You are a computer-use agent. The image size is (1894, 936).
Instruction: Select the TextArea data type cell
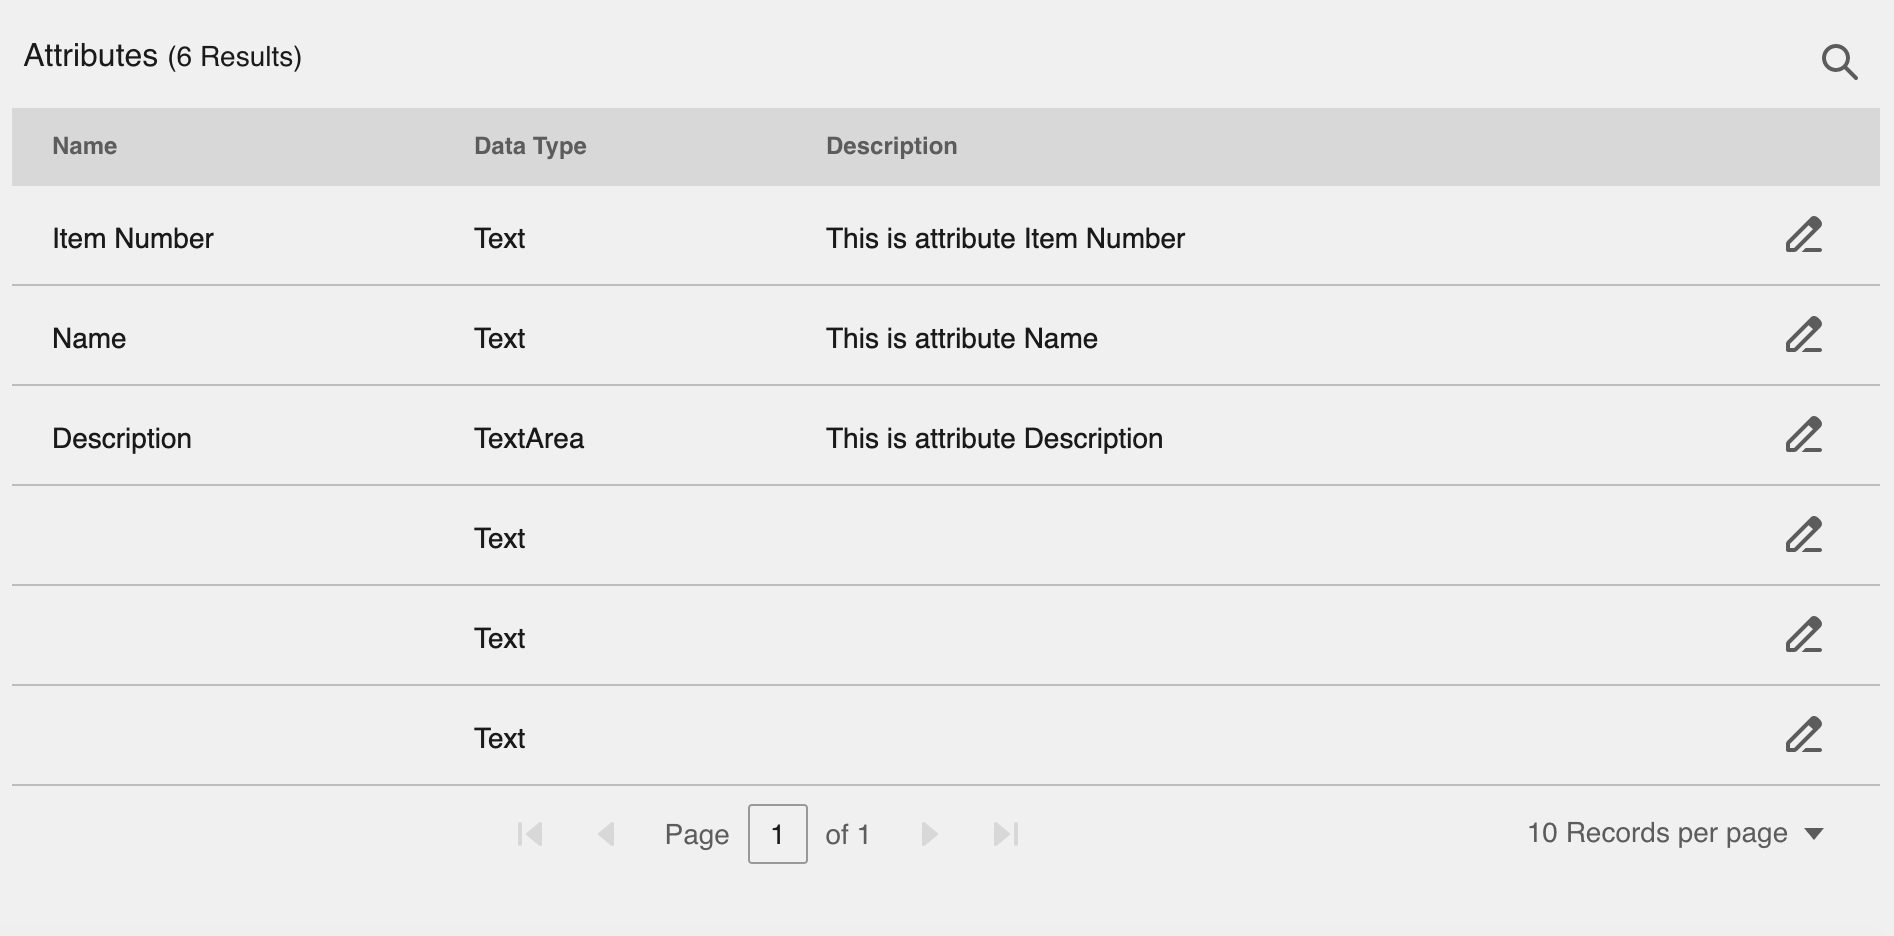pyautogui.click(x=529, y=438)
